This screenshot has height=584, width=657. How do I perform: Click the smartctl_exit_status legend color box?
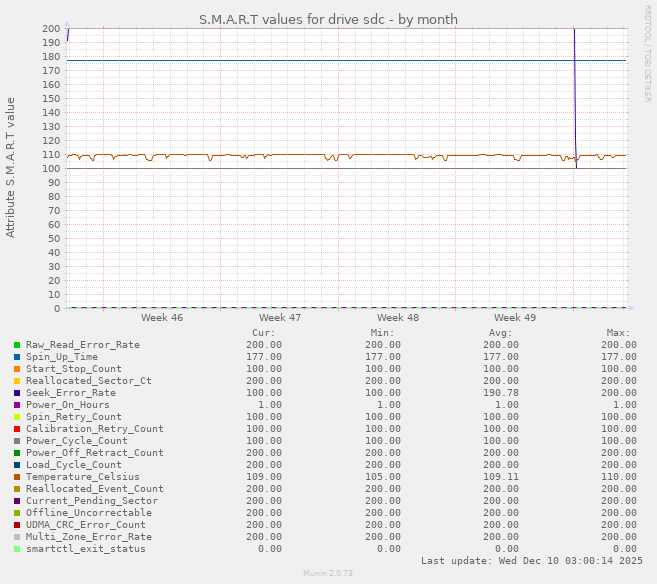point(17,549)
